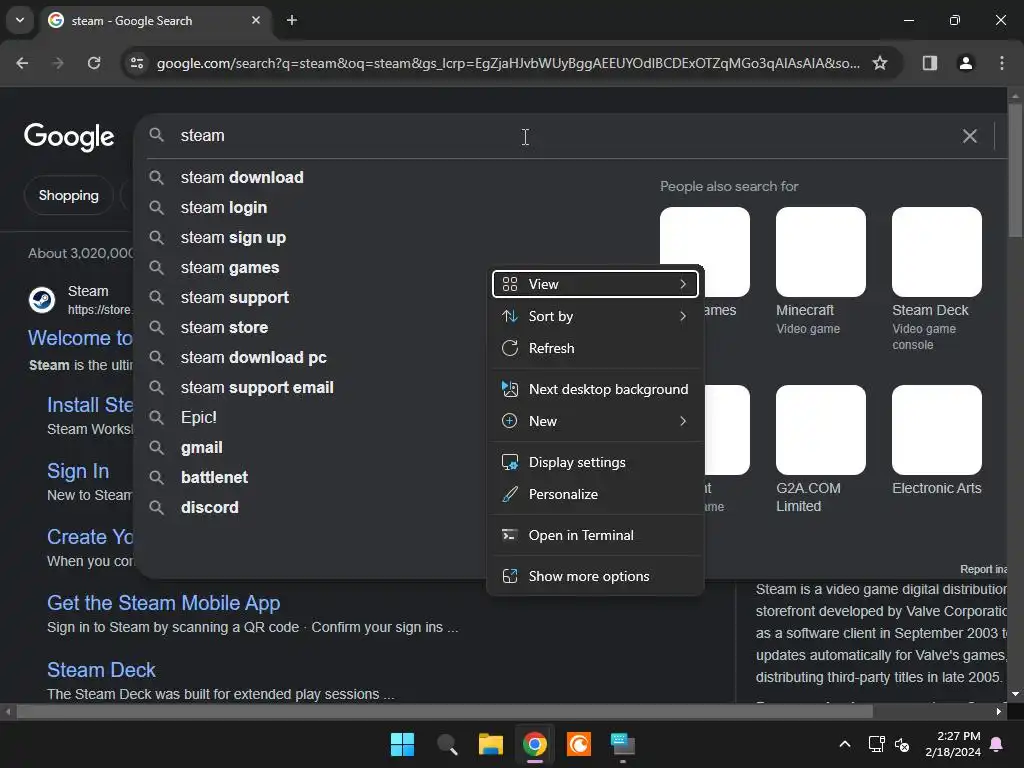Open Get the Steam Mobile App link
Image resolution: width=1024 pixels, height=768 pixels.
tap(163, 603)
